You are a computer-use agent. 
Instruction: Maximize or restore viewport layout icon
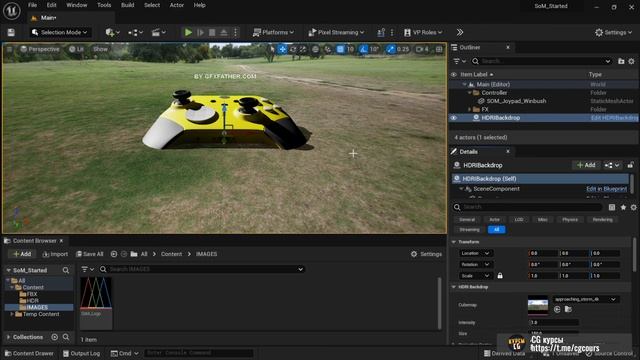439,49
